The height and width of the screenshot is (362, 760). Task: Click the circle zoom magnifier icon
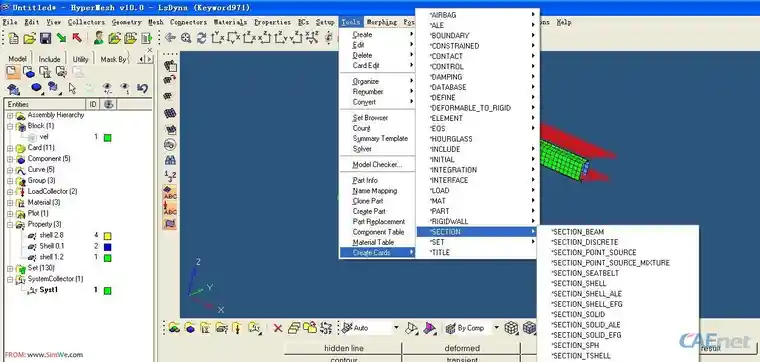(186, 38)
